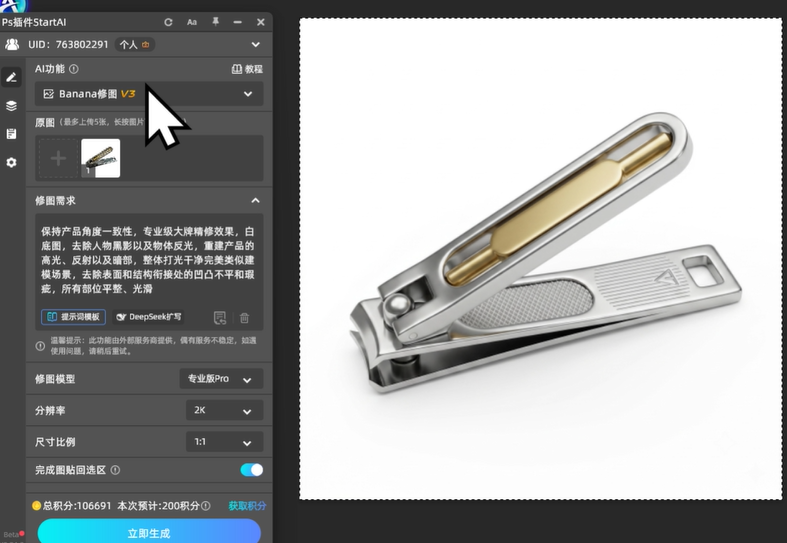Open the settings gear in sidebar
This screenshot has width=787, height=543.
pyautogui.click(x=11, y=162)
